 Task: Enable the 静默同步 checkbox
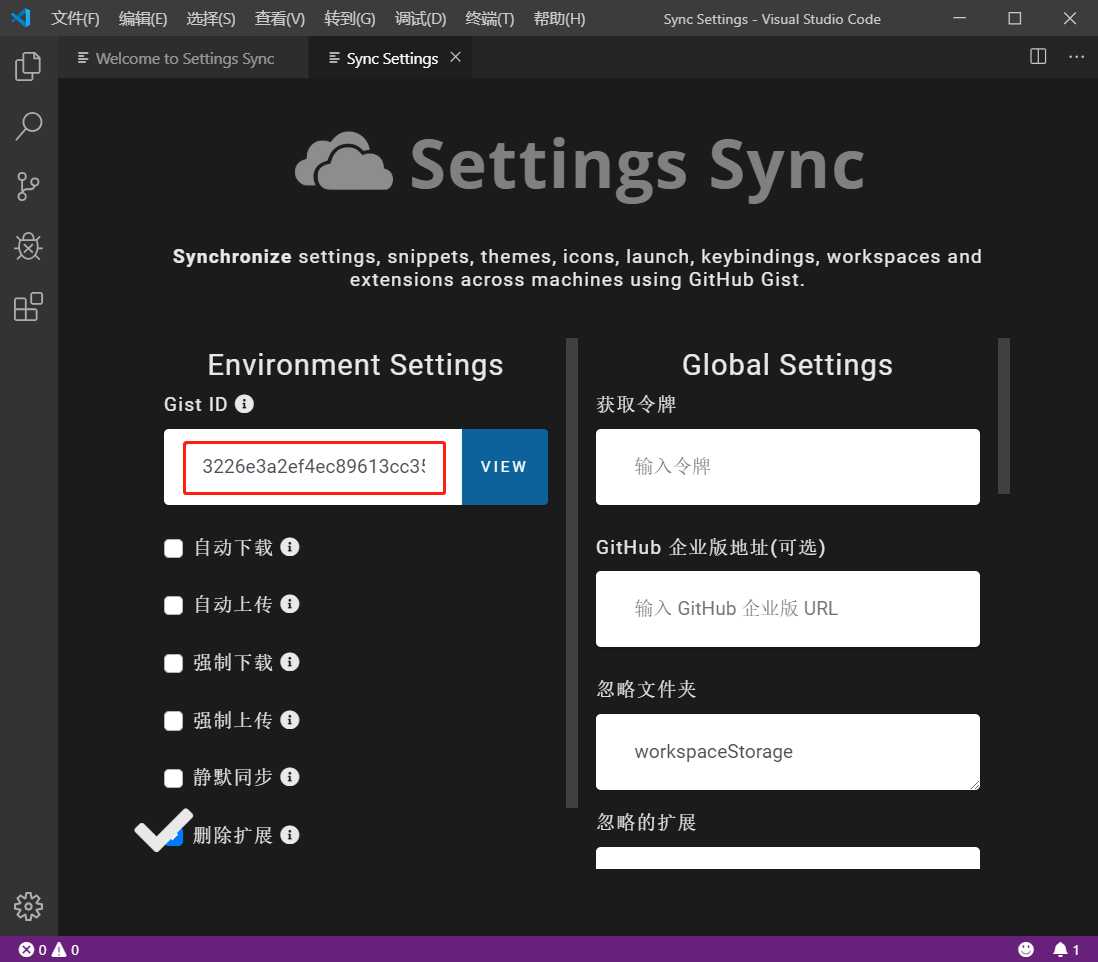point(173,778)
